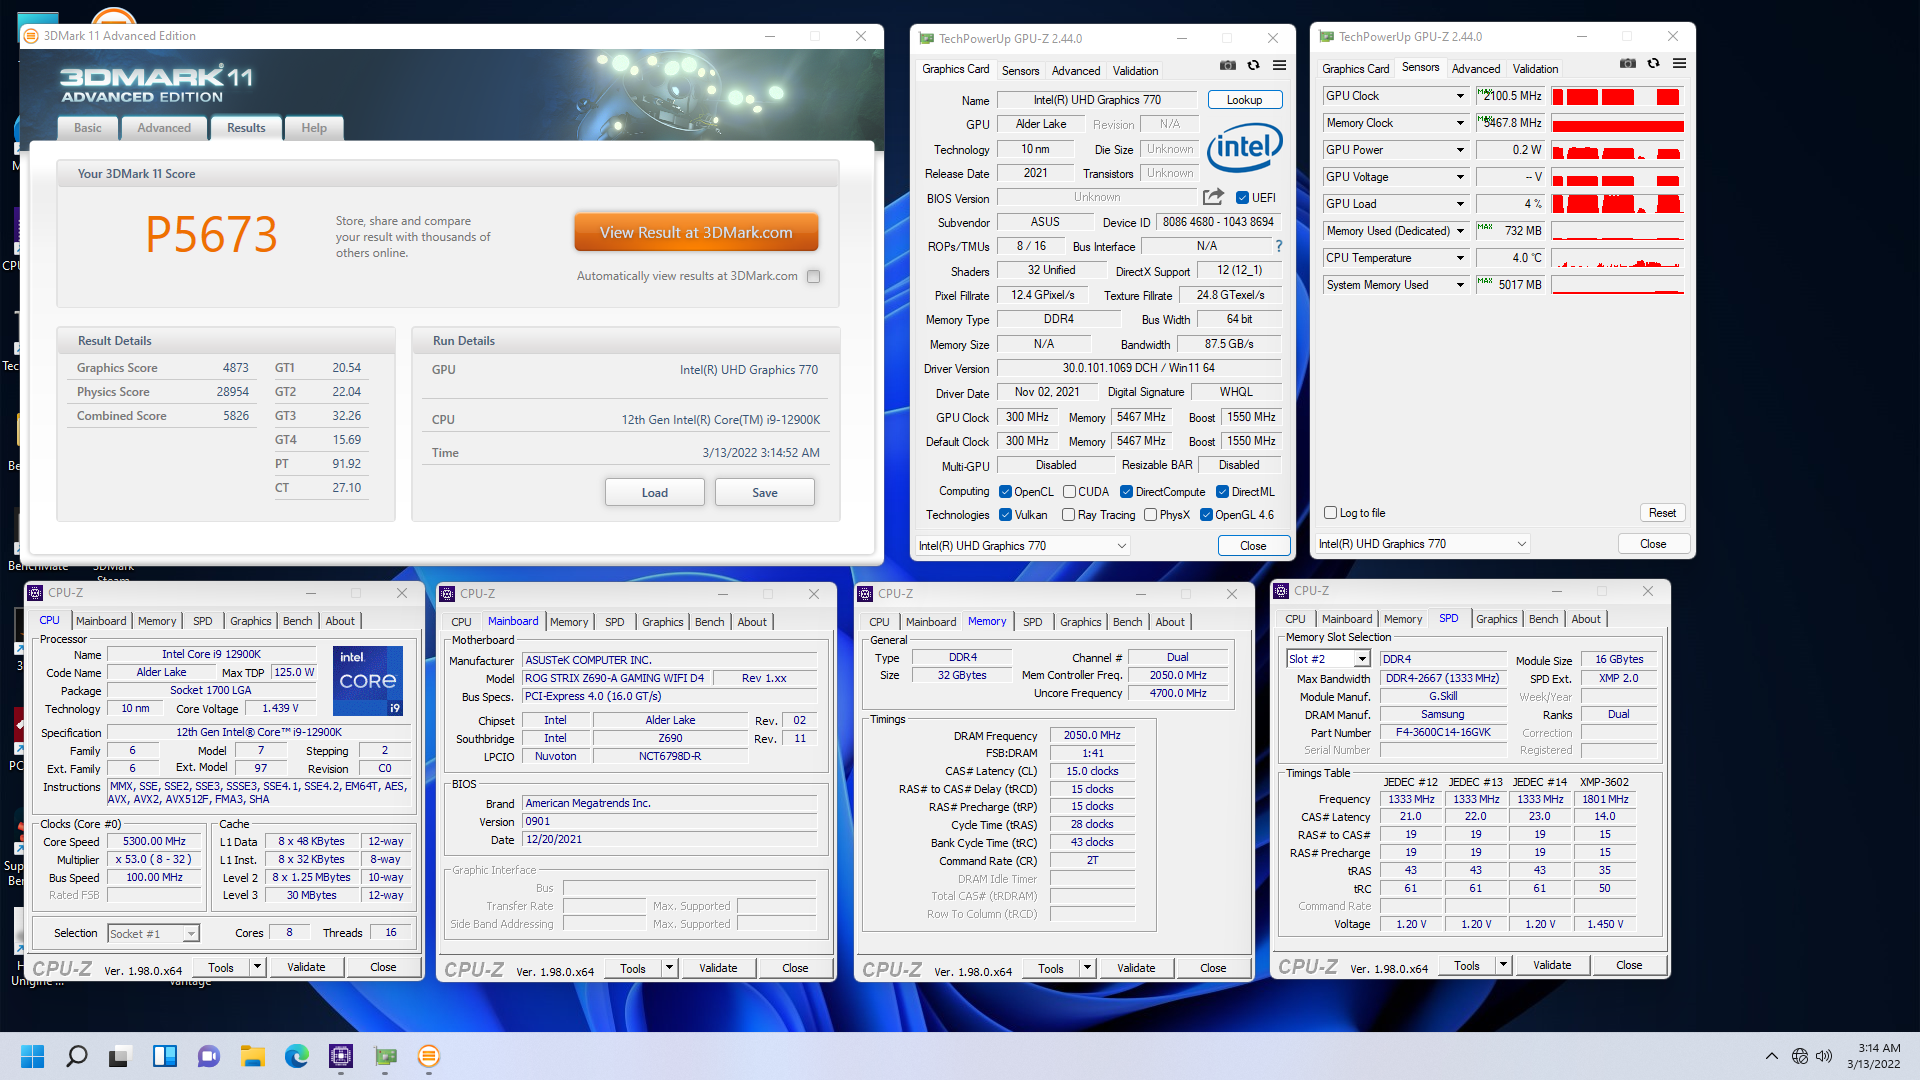The image size is (1920, 1080).
Task: Toggle Ray Tracing checkbox
Action: click(1069, 515)
